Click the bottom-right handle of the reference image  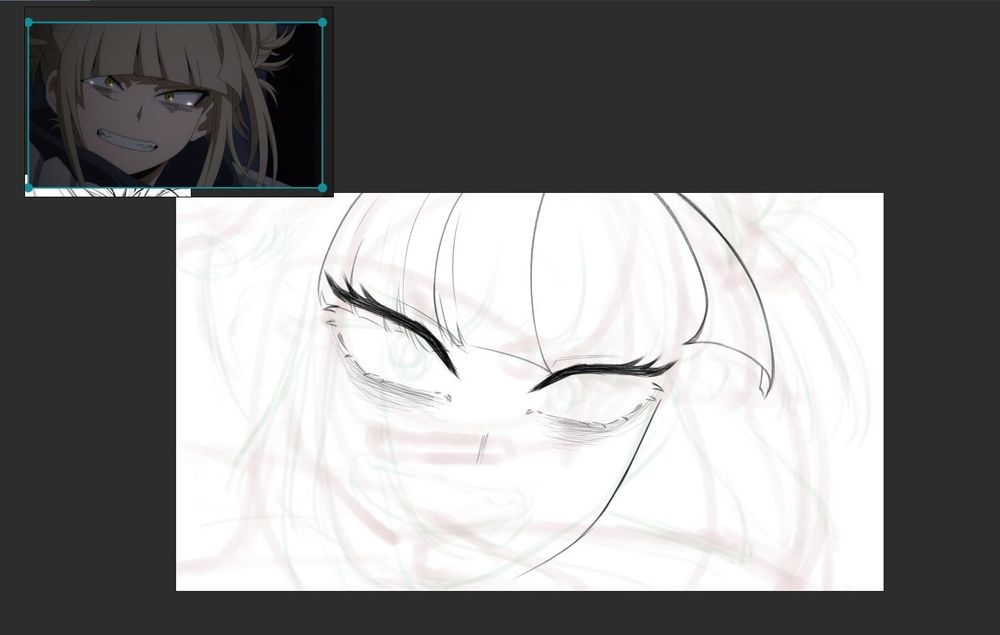pos(322,187)
